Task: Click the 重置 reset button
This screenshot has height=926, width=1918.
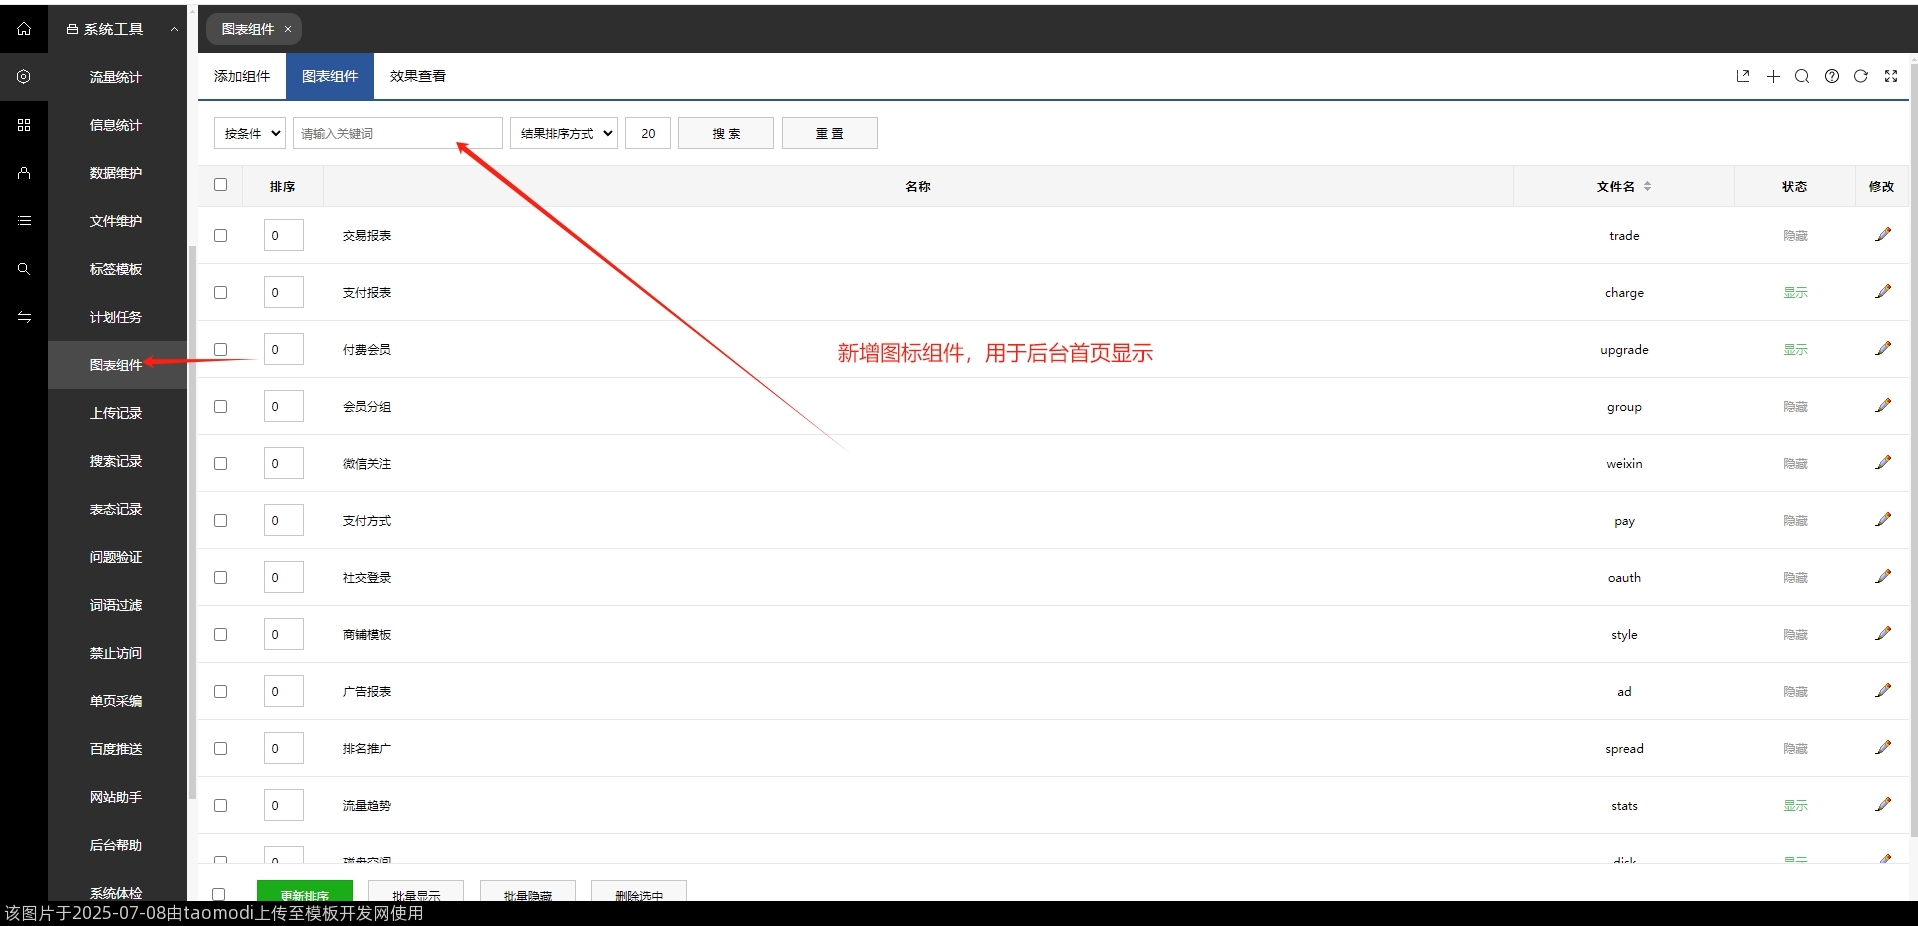Action: pyautogui.click(x=829, y=133)
